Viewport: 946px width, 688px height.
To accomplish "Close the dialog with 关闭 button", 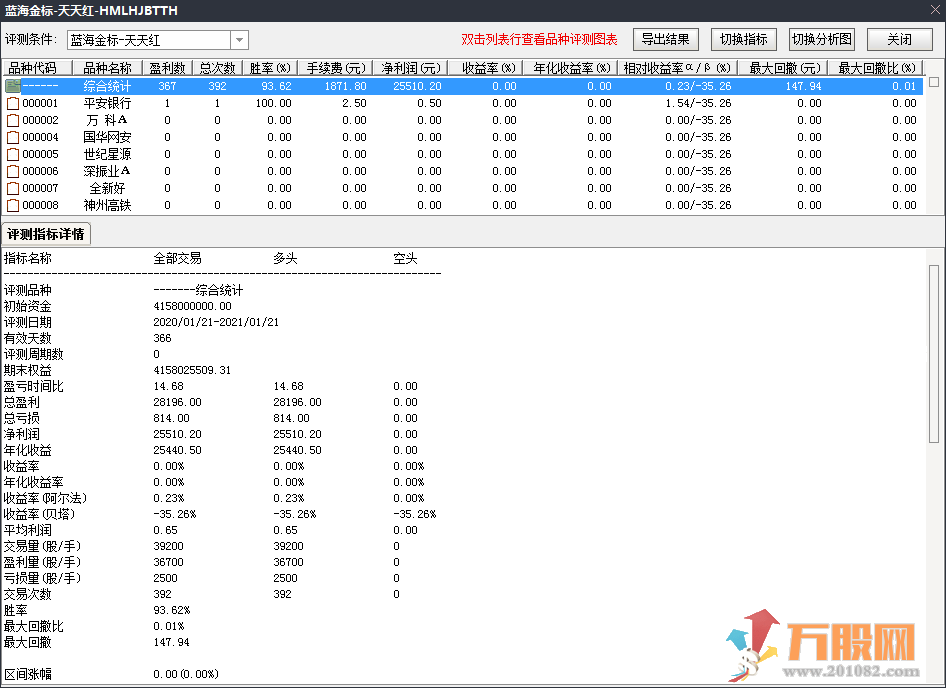I will (x=898, y=40).
